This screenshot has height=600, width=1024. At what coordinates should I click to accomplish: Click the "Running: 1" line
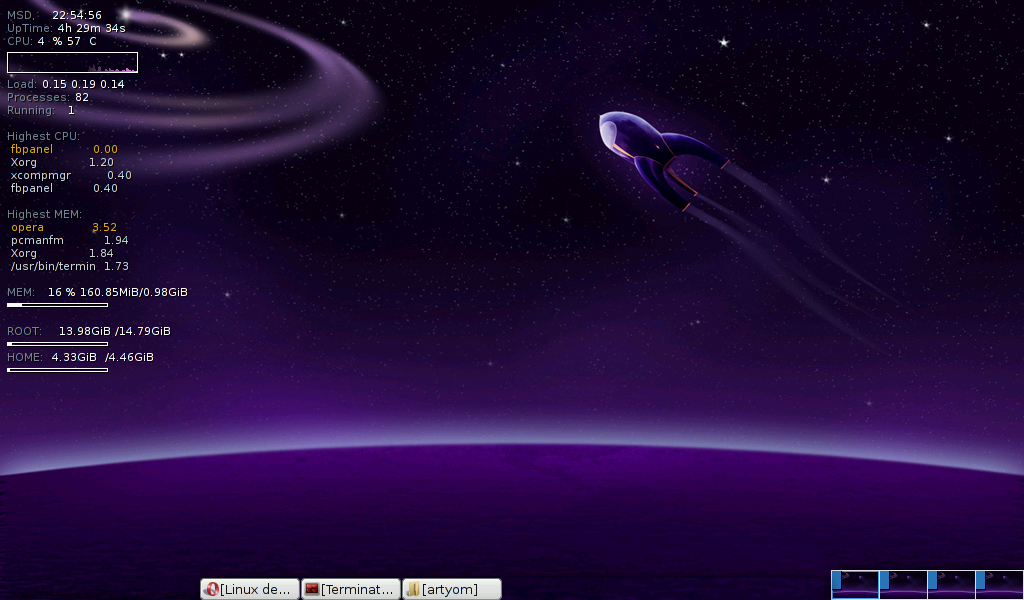click(40, 110)
